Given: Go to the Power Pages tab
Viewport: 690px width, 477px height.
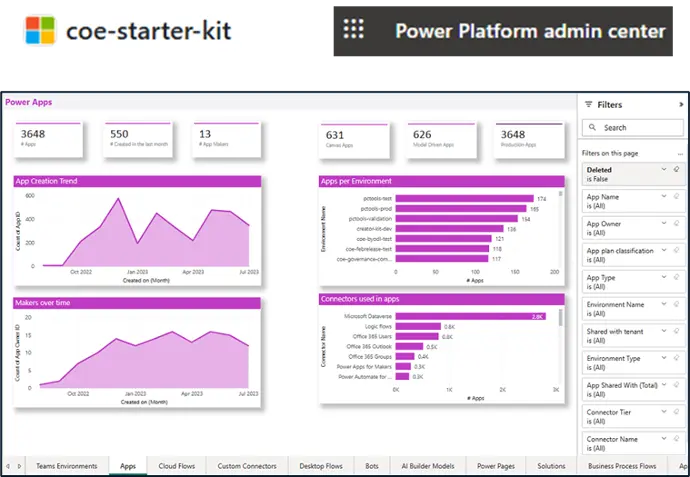Looking at the screenshot, I should [496, 466].
